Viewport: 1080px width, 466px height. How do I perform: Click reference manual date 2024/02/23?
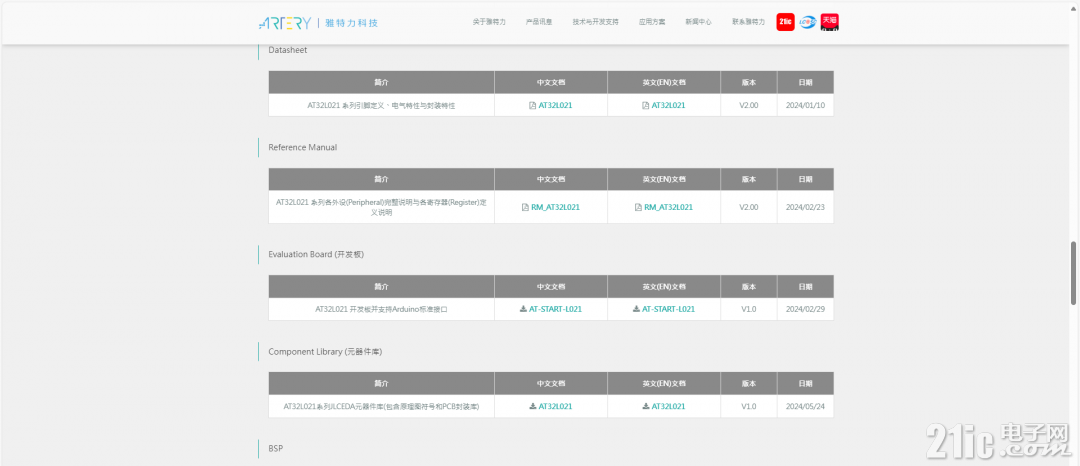tap(805, 207)
